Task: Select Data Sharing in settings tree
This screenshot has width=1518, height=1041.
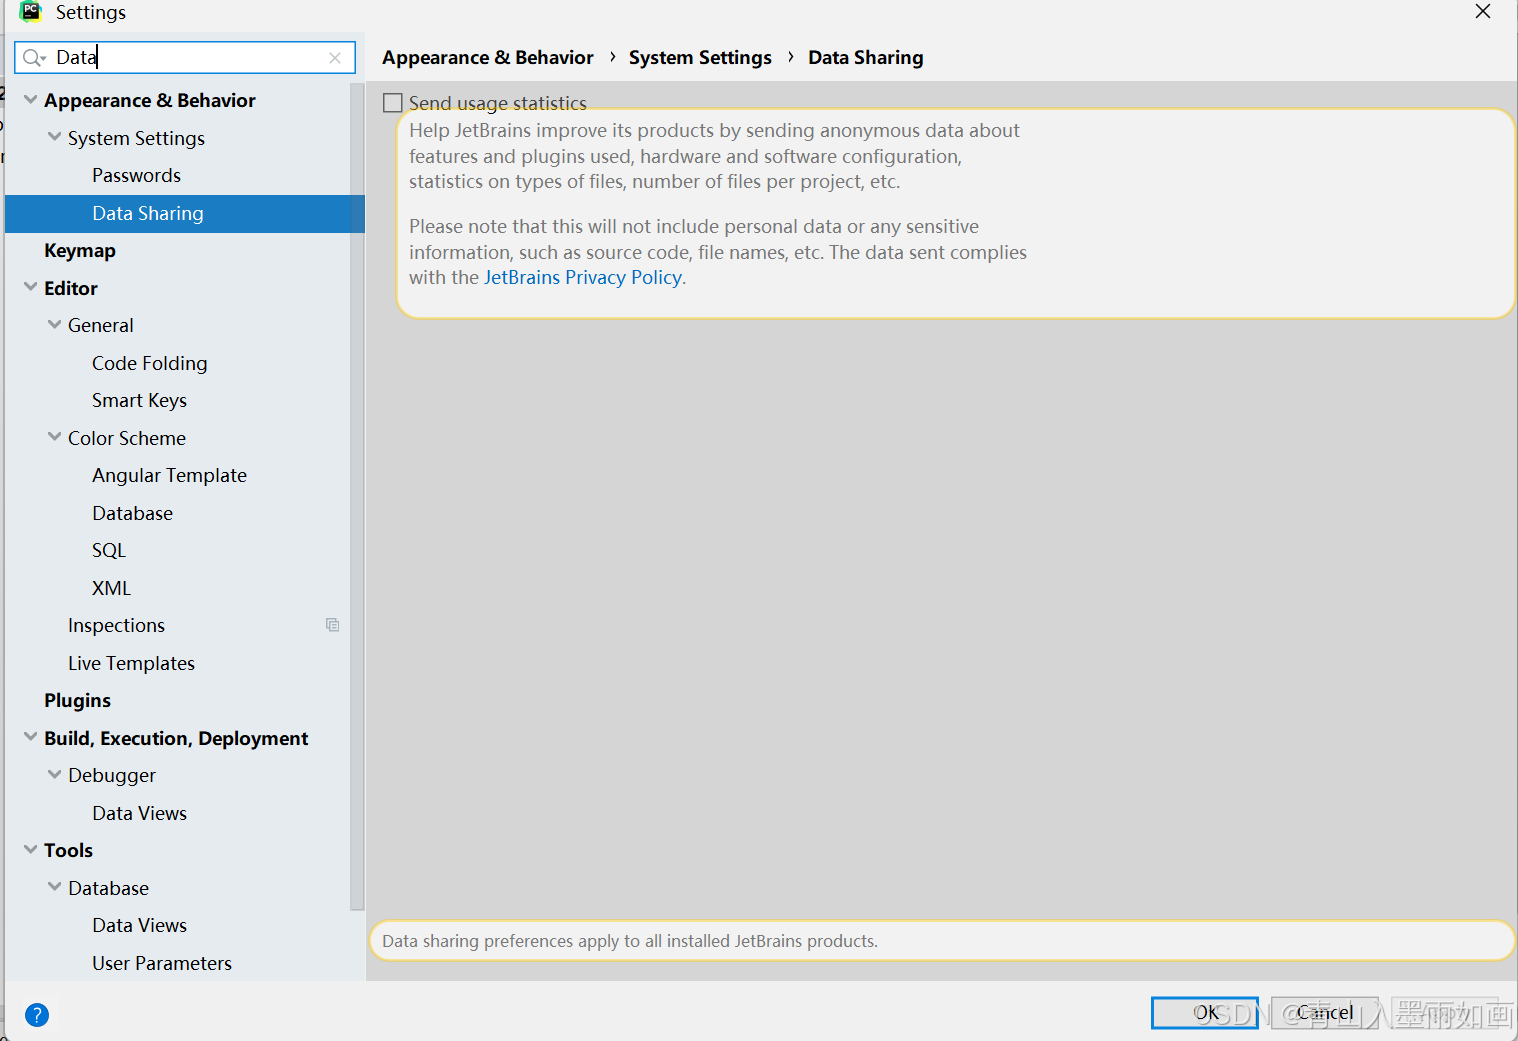Action: 148,213
